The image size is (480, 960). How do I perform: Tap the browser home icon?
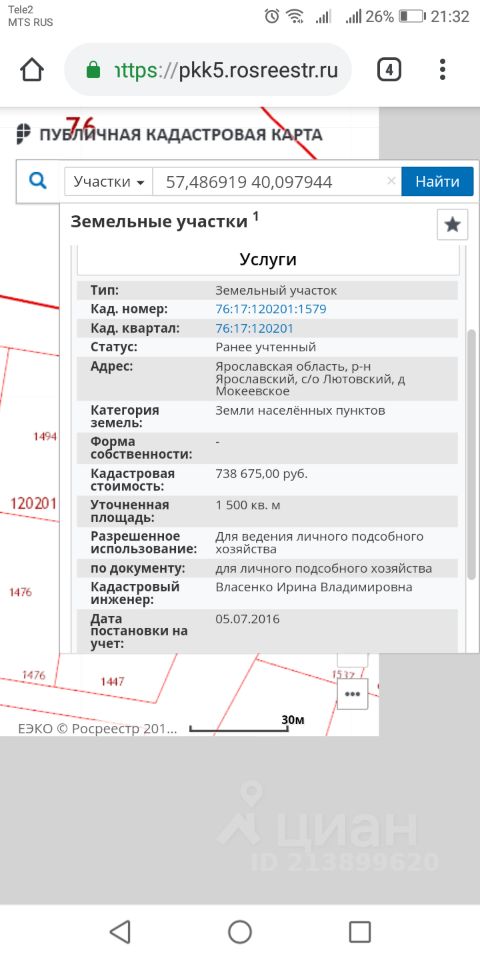[x=32, y=70]
